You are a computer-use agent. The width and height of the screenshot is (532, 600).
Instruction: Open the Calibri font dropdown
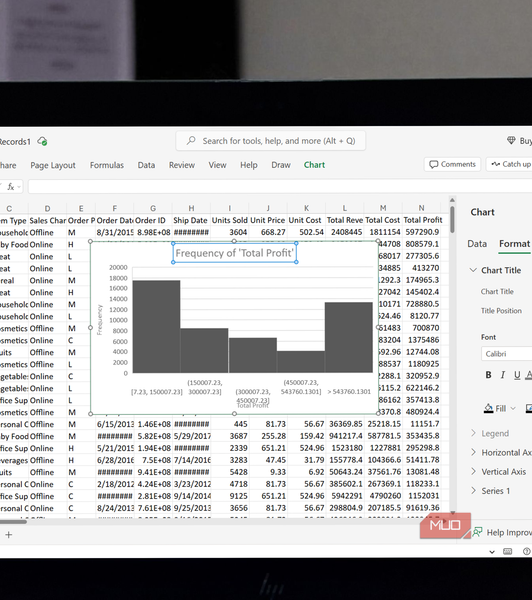point(506,354)
